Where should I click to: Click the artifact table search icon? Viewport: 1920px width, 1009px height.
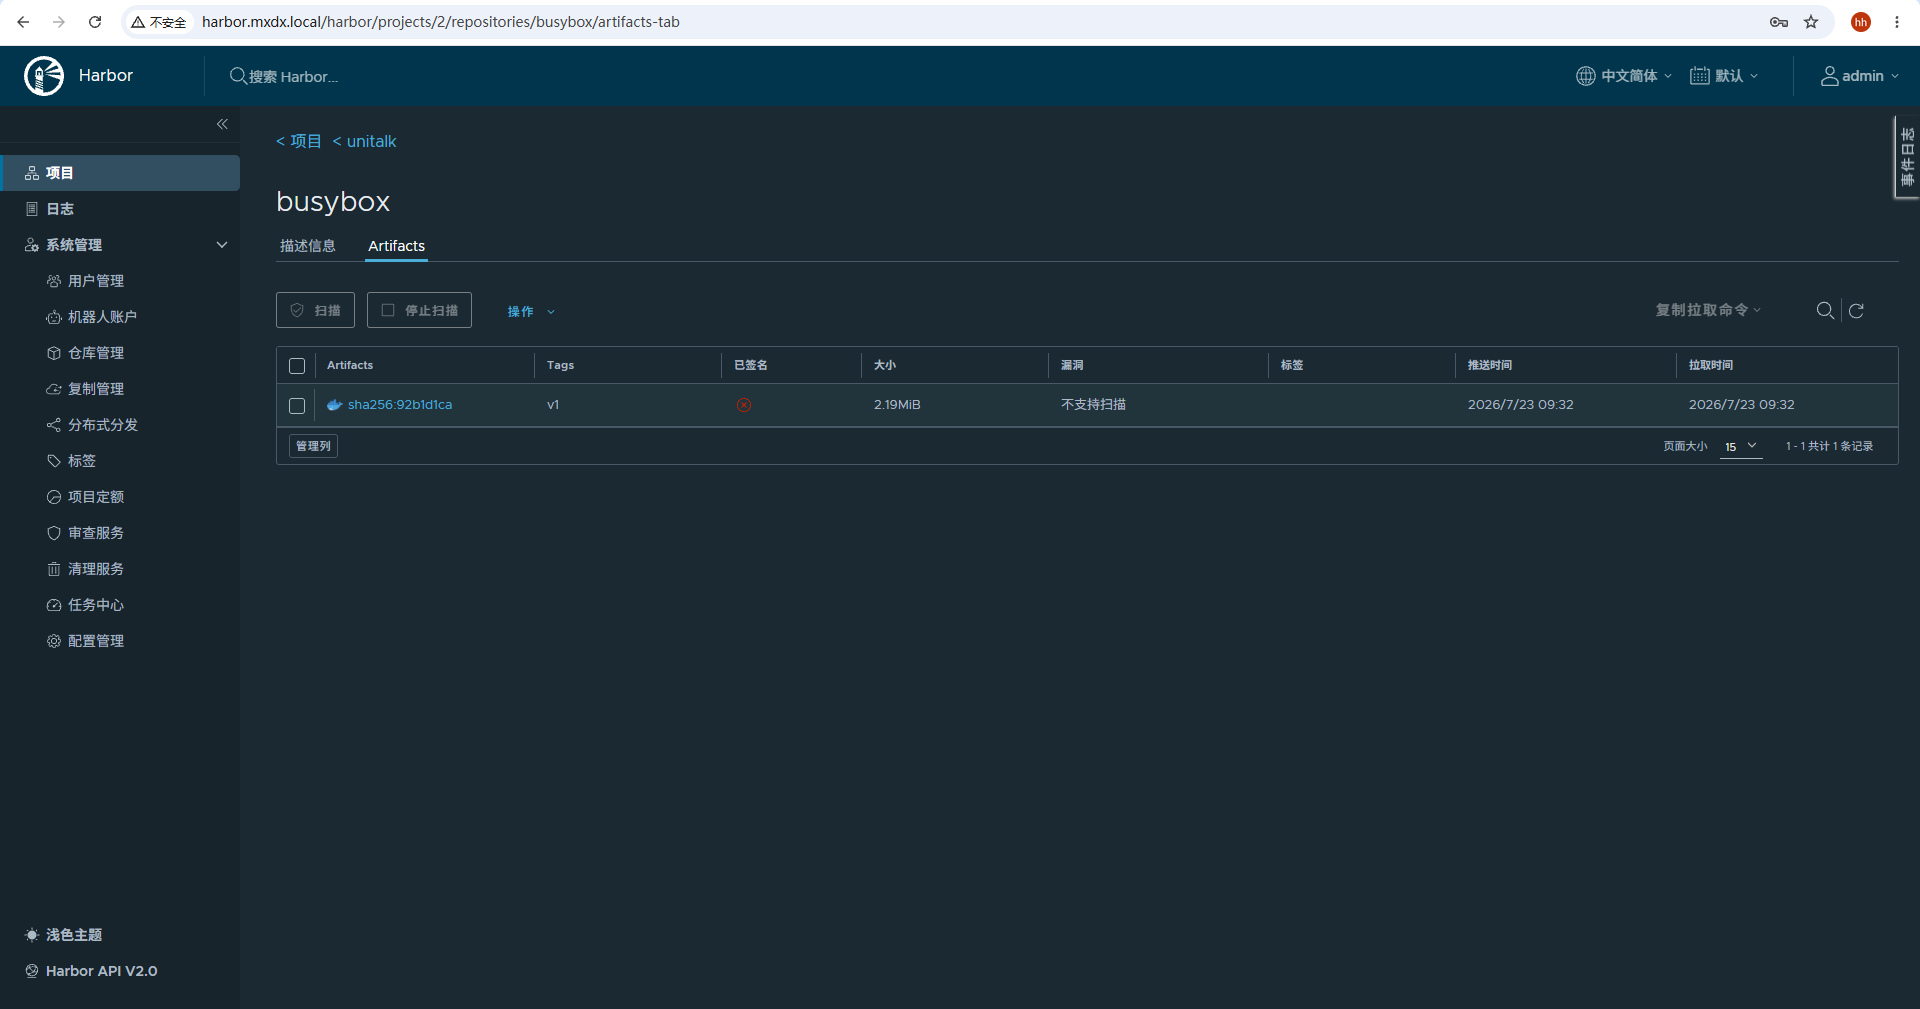coord(1825,310)
